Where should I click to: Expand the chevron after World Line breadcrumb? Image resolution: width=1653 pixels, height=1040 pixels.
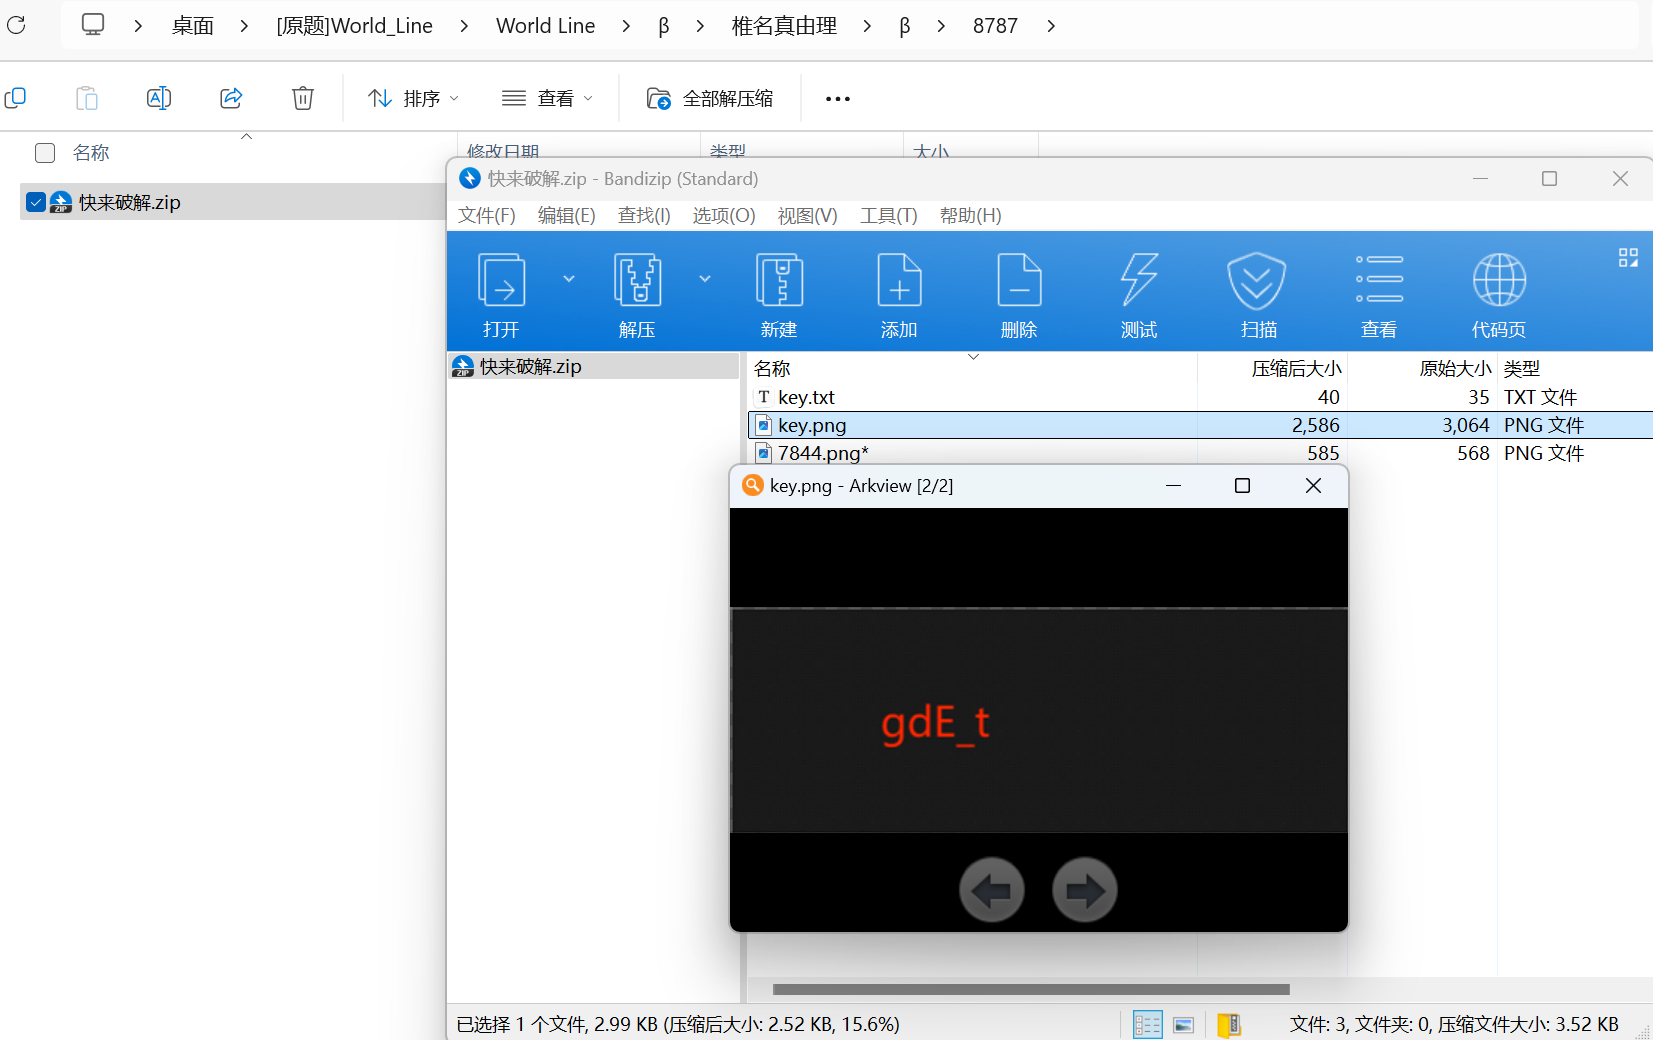tap(626, 26)
